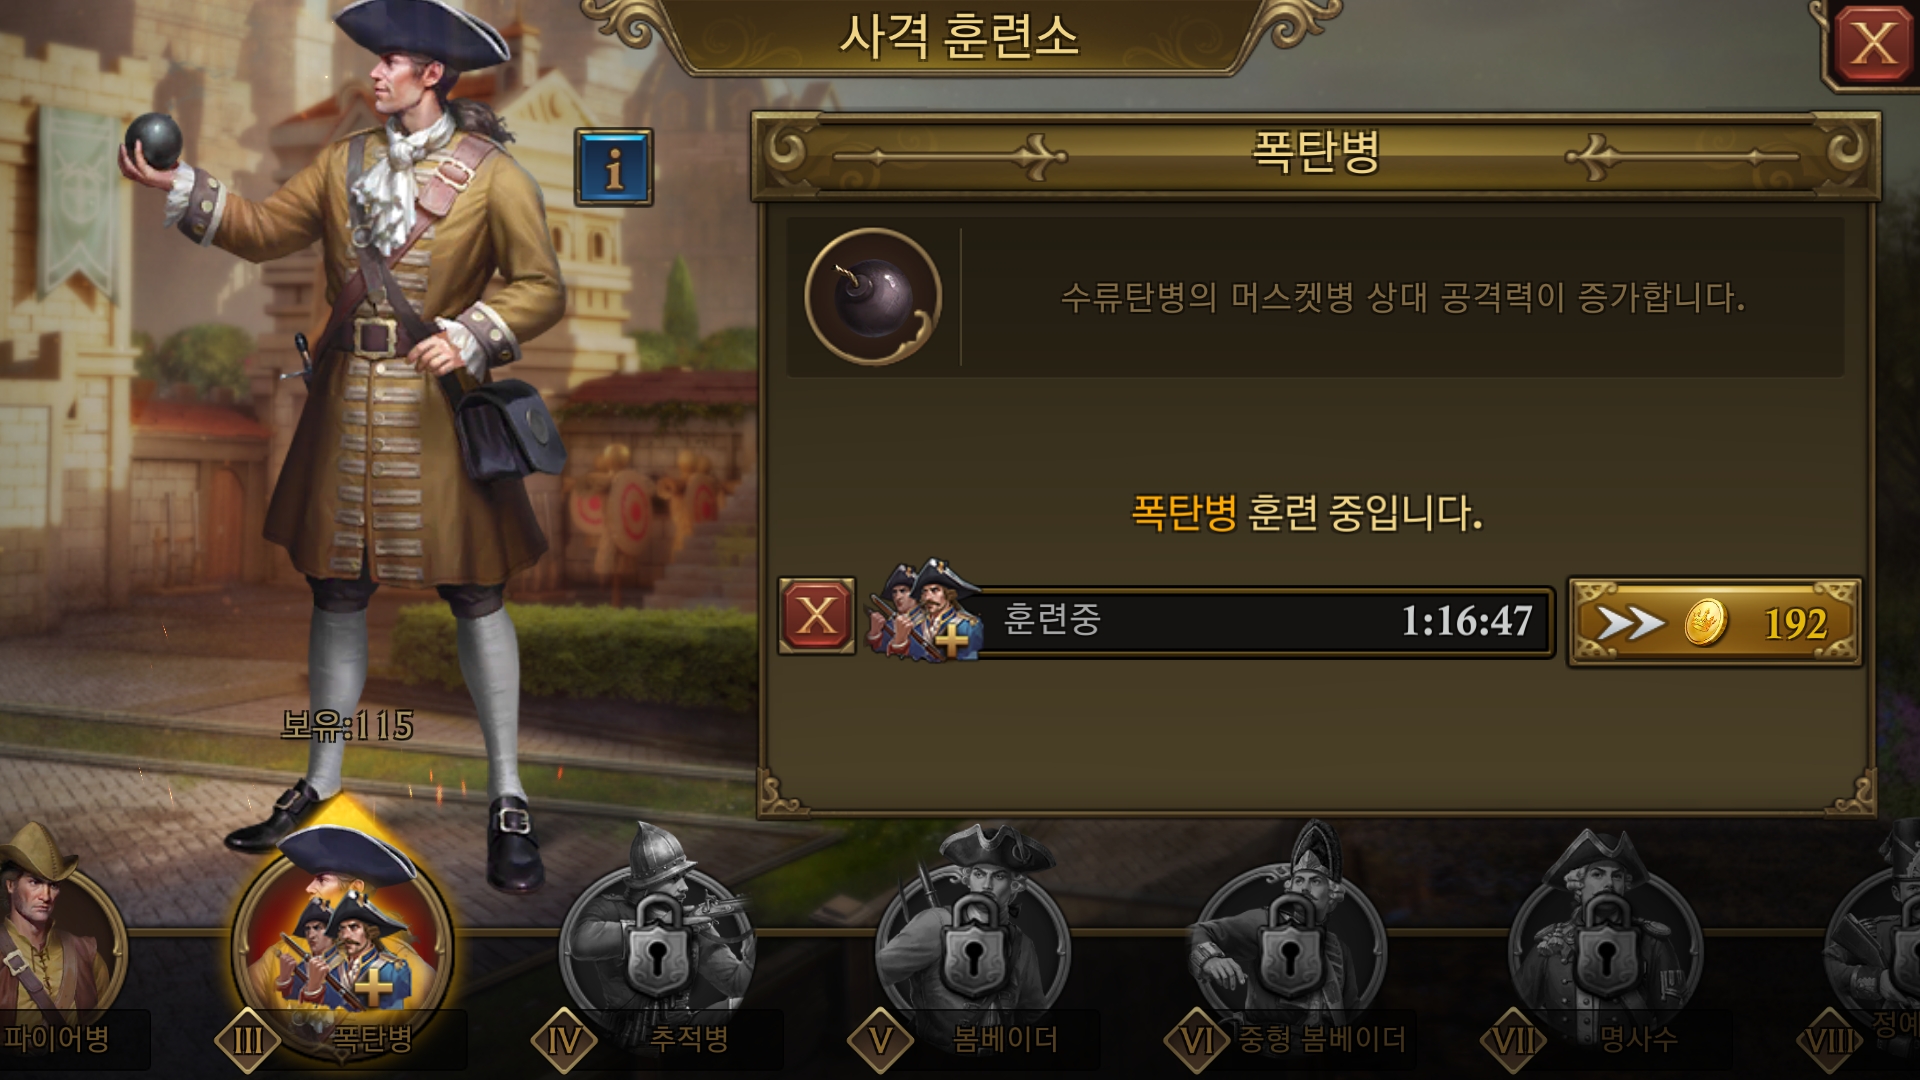1920x1080 pixels.
Task: Click the tier VI badge
Action: point(1197,1041)
